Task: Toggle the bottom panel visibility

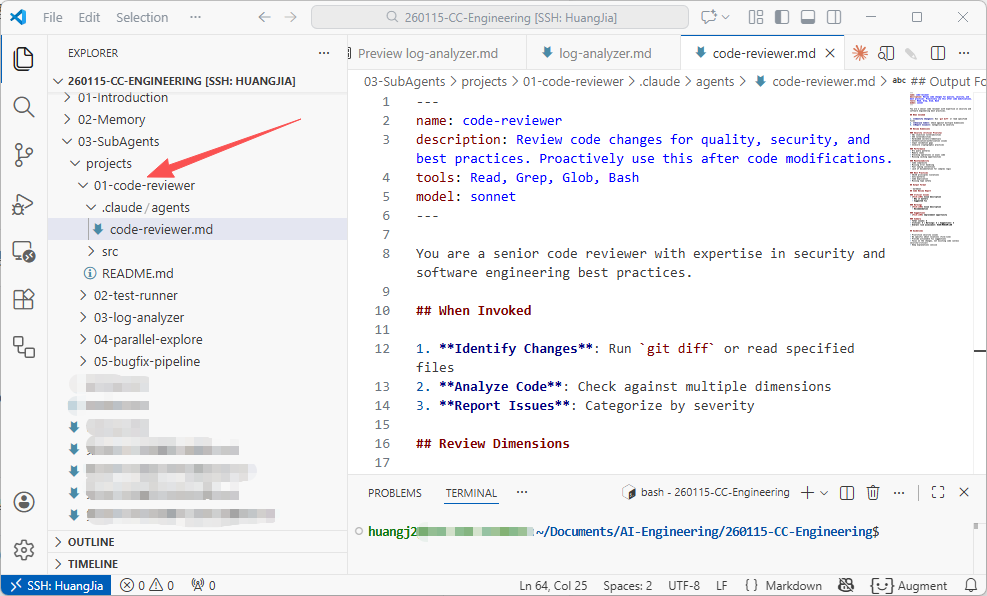Action: (x=808, y=17)
